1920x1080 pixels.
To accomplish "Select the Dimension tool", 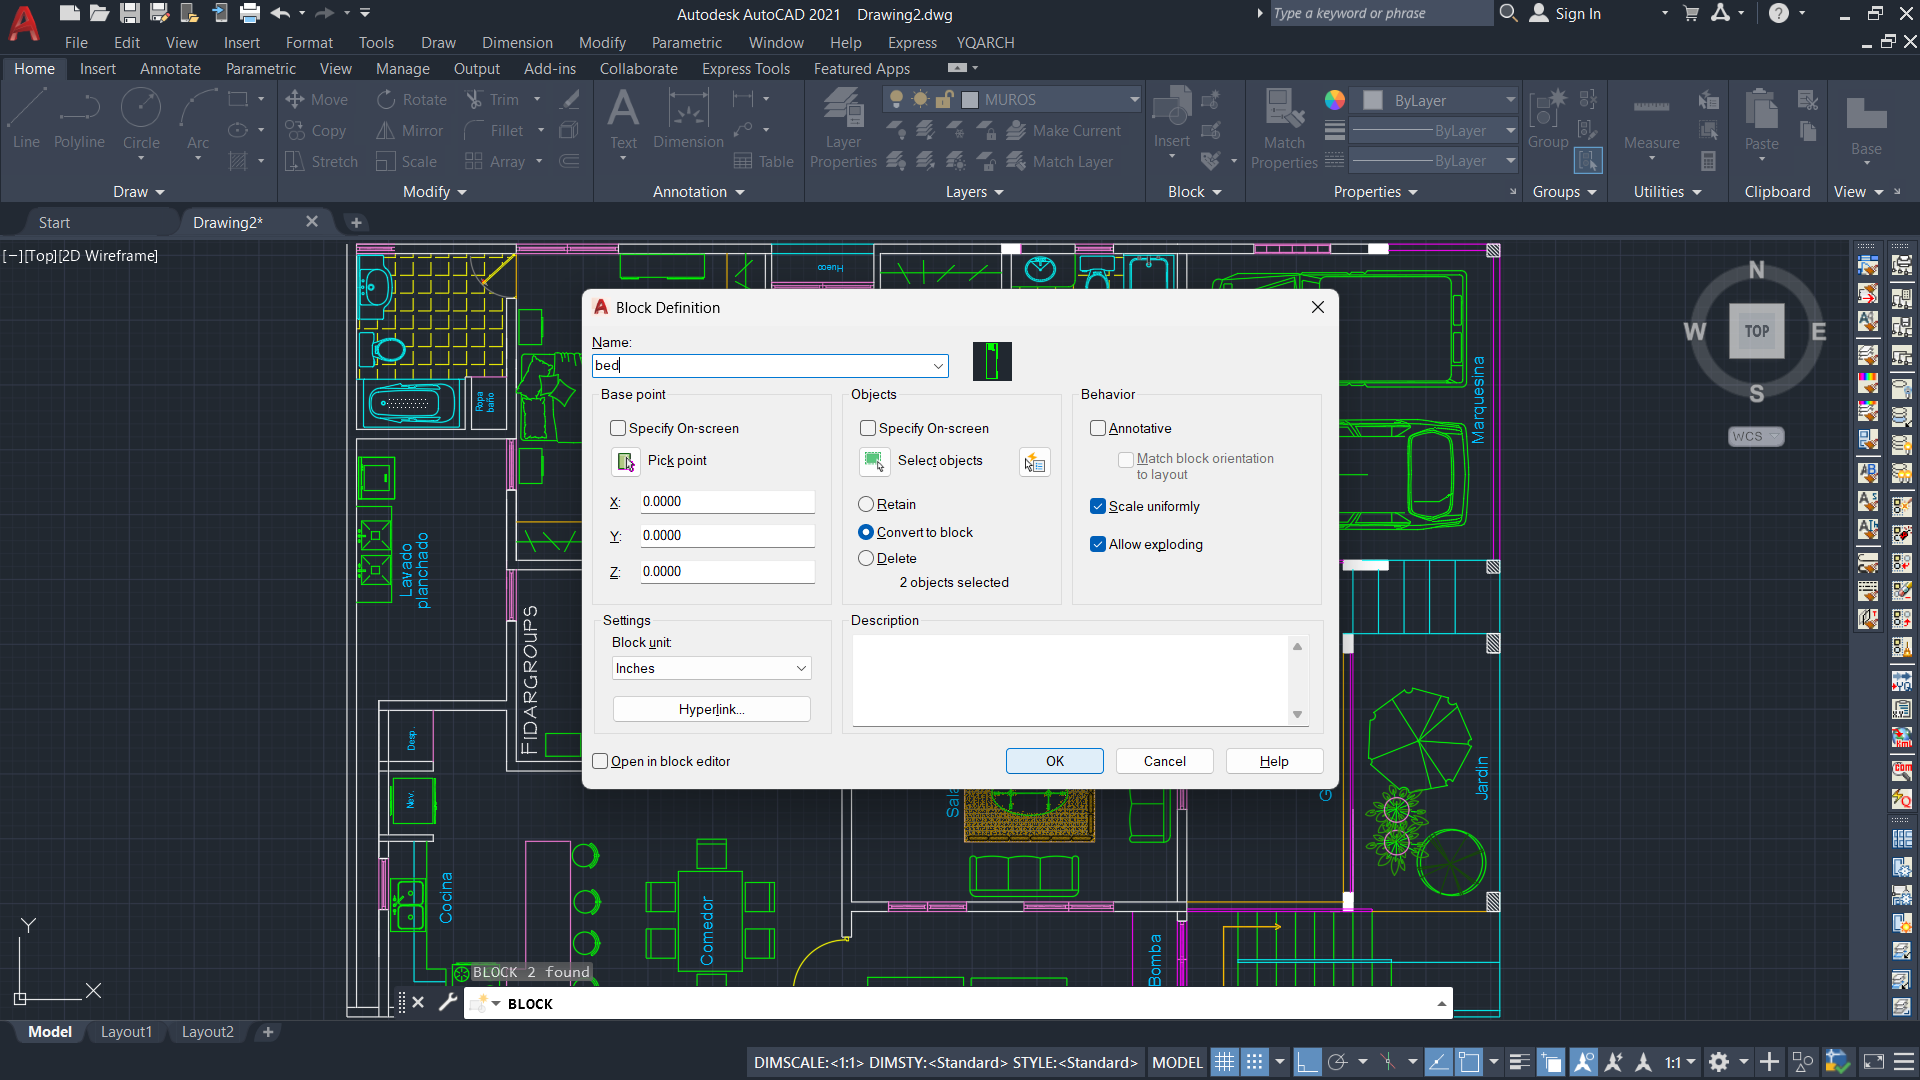I will [688, 119].
